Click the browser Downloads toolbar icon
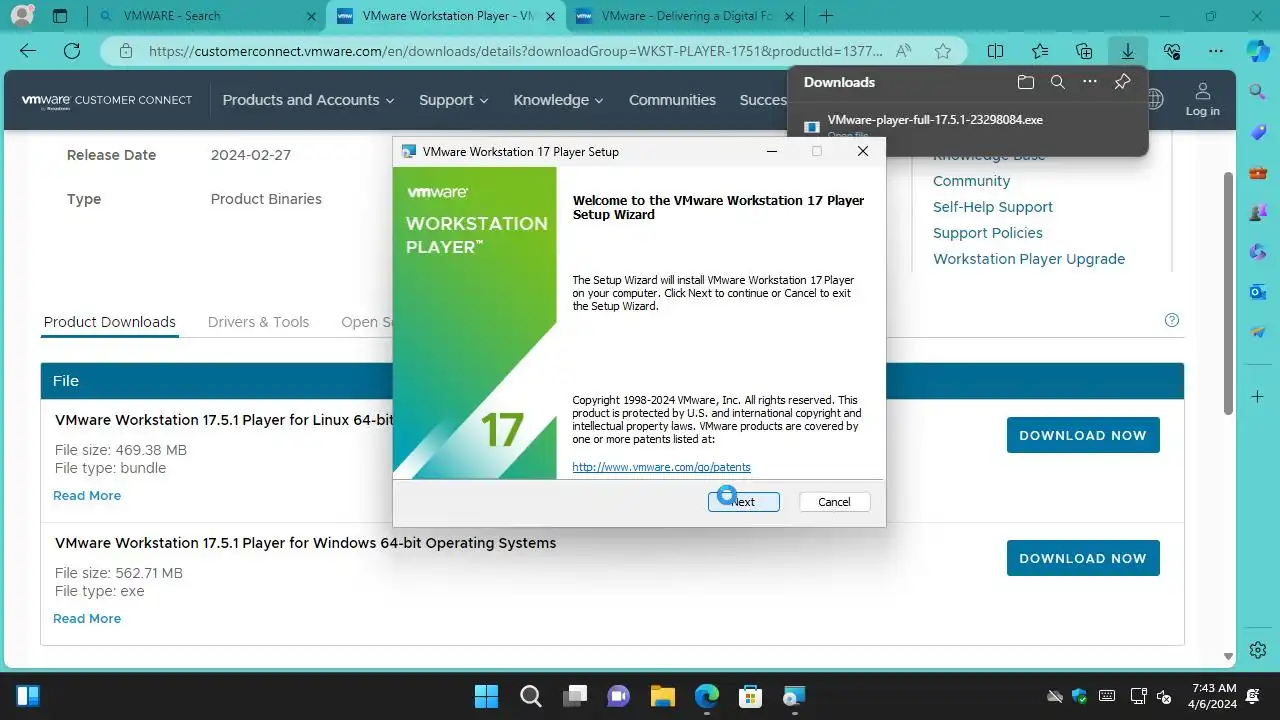 point(1128,51)
